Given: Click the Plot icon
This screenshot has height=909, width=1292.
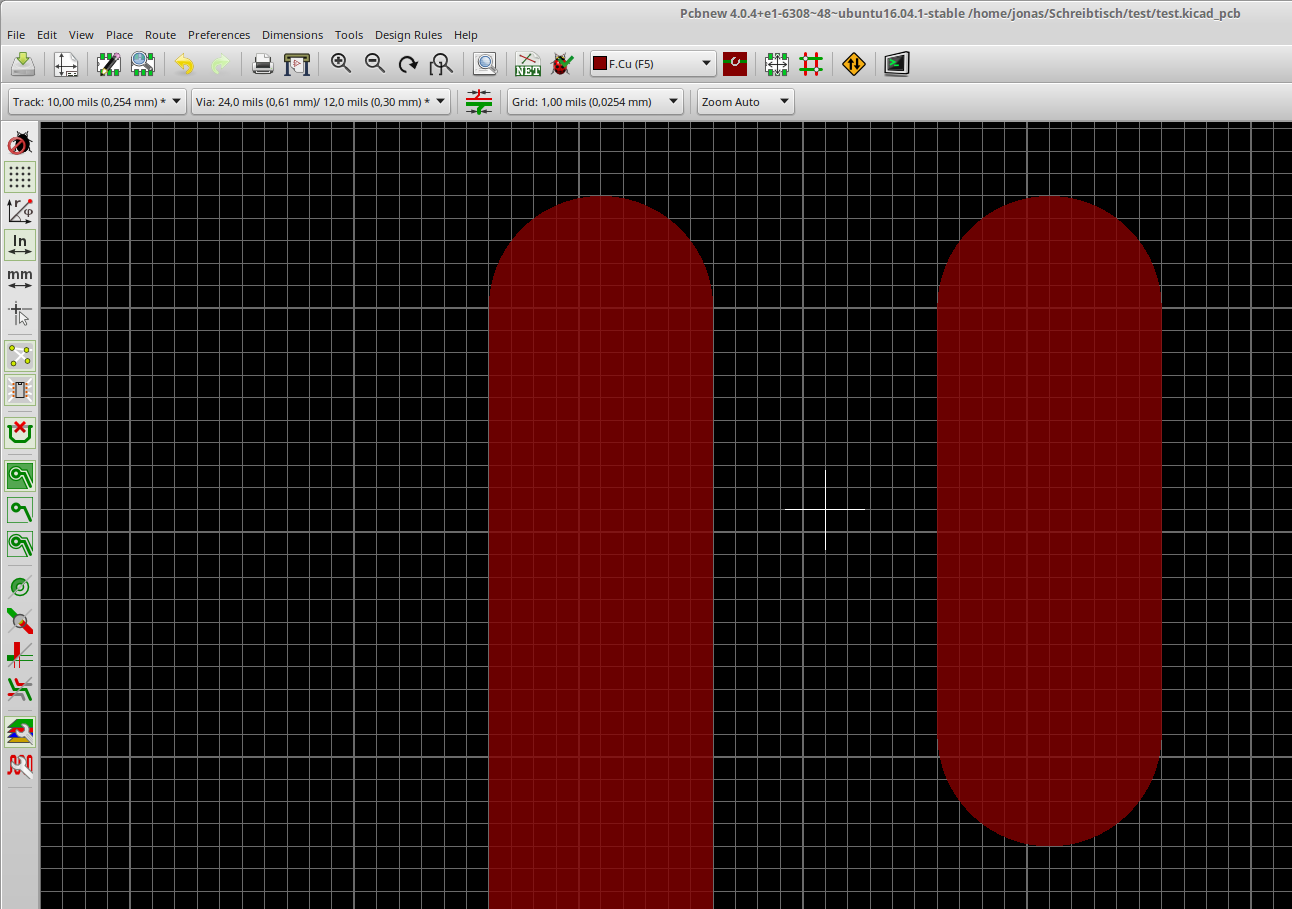Looking at the screenshot, I should tap(297, 65).
